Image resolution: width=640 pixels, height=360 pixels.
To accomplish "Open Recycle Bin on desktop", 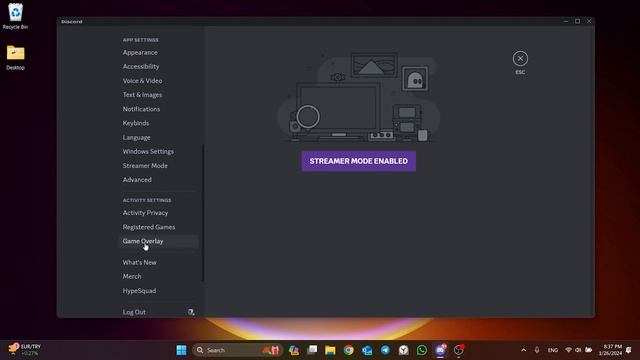I will click(16, 16).
